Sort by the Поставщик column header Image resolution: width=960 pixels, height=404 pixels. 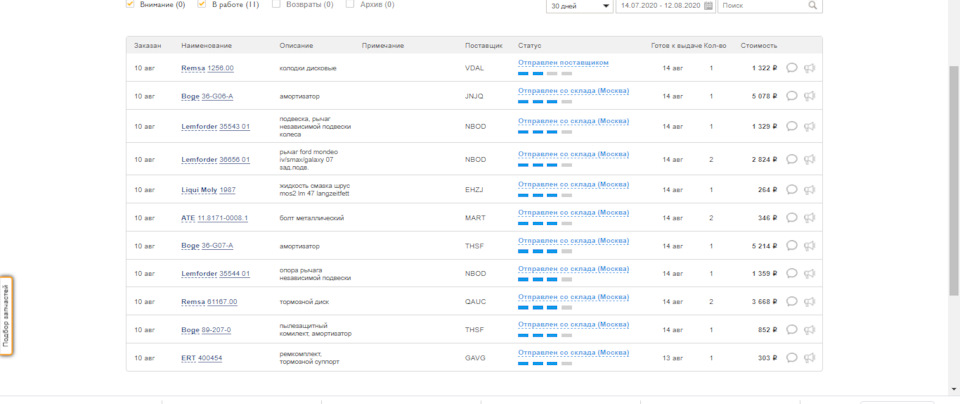(x=484, y=46)
